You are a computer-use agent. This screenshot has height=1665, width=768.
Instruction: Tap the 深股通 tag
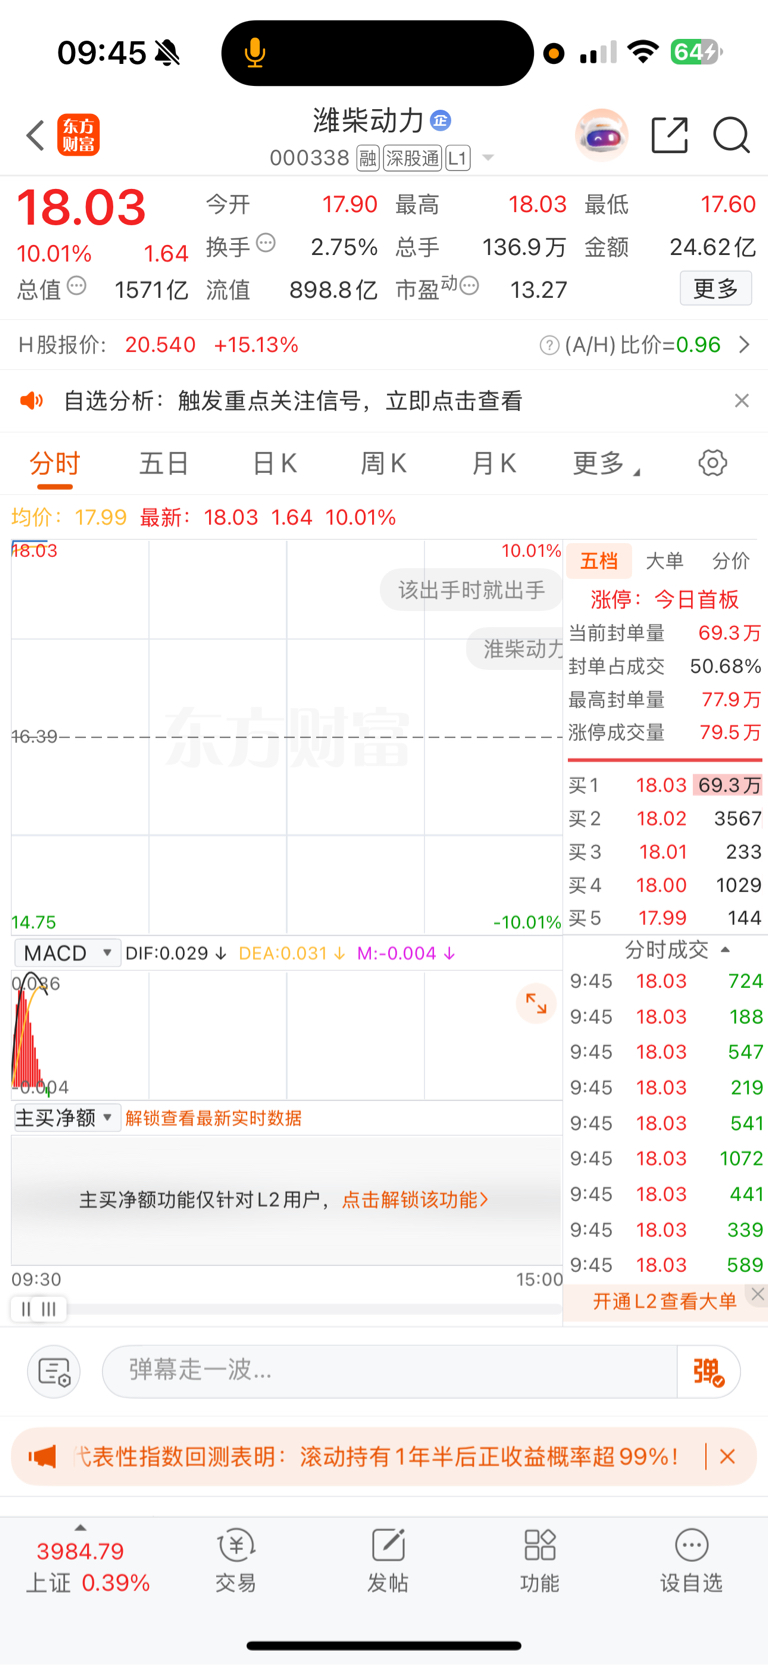pyautogui.click(x=412, y=158)
